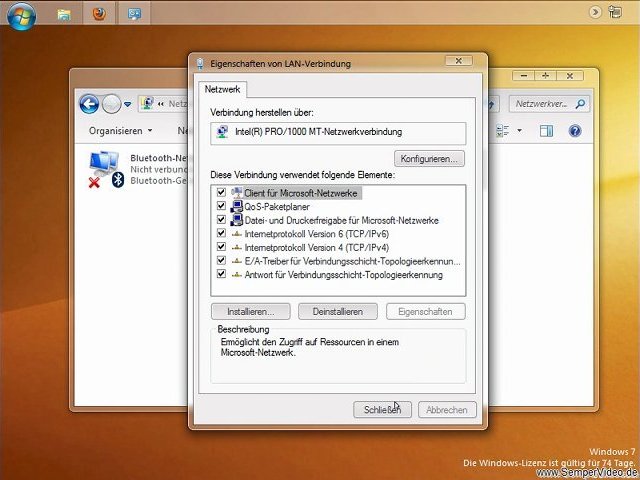
Task: Open Windows Explorer from the taskbar
Action: pos(64,14)
